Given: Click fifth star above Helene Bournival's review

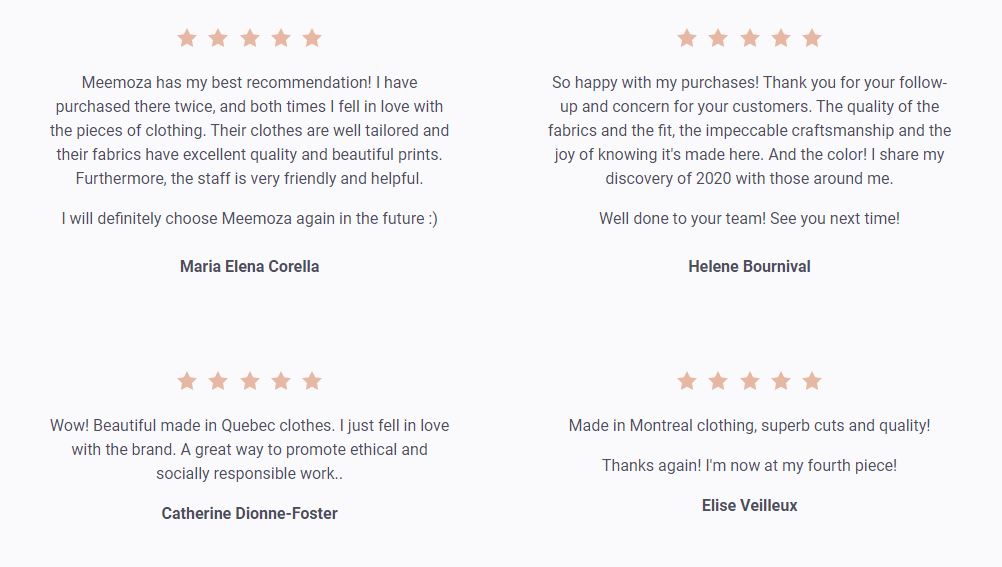Looking at the screenshot, I should (x=812, y=38).
